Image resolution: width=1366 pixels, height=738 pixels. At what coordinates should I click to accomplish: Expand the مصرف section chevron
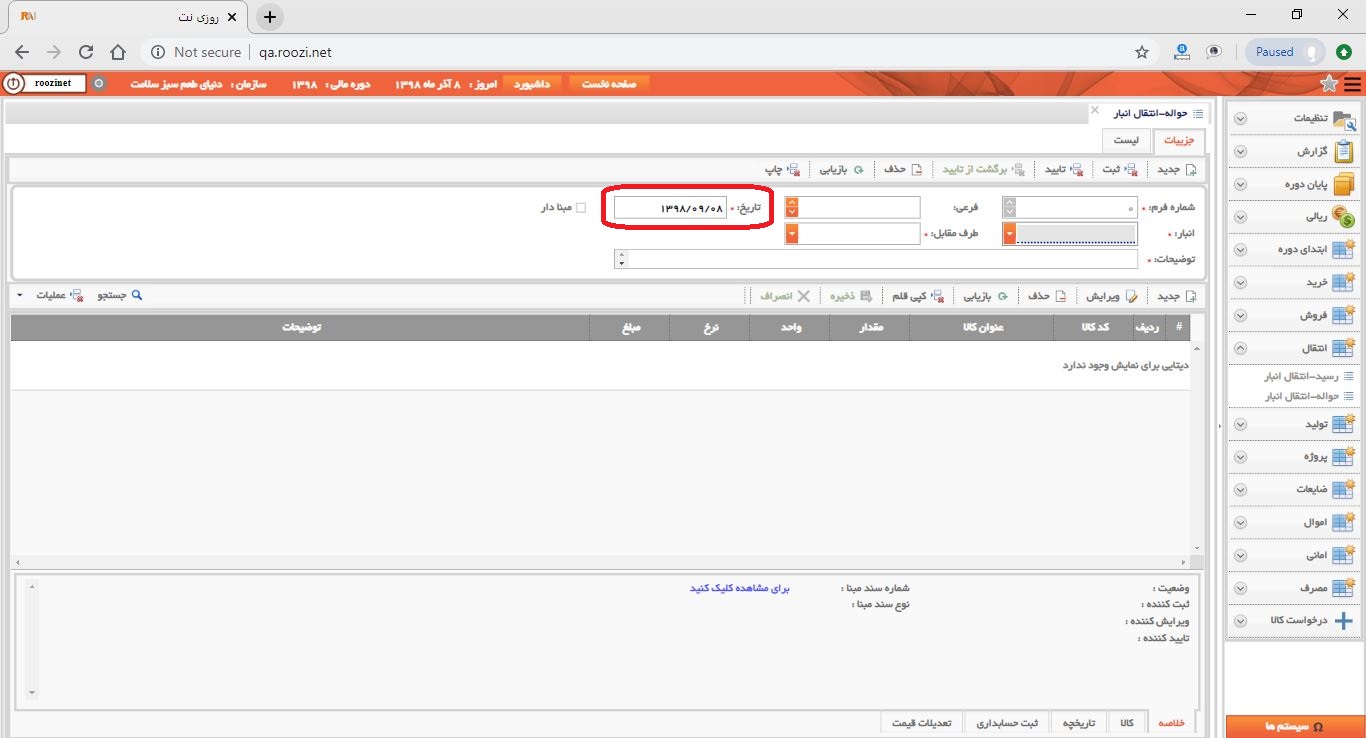click(1240, 588)
